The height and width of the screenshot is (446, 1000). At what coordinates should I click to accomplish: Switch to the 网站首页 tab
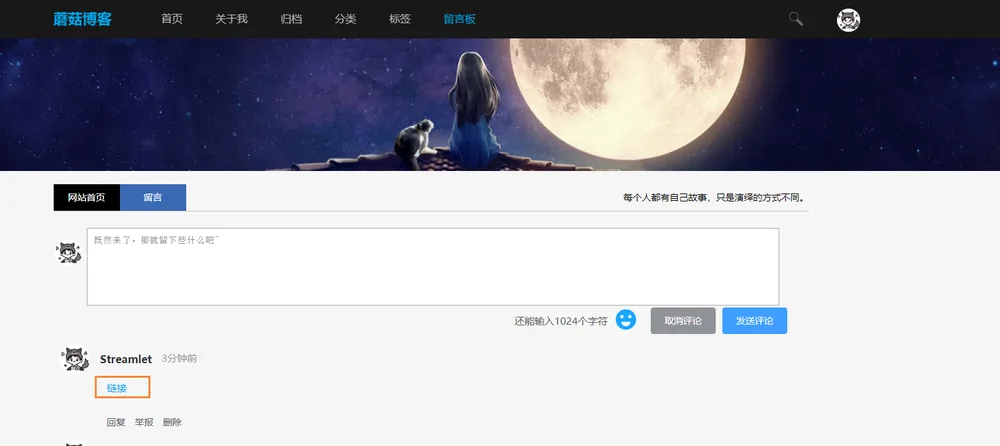[x=87, y=197]
